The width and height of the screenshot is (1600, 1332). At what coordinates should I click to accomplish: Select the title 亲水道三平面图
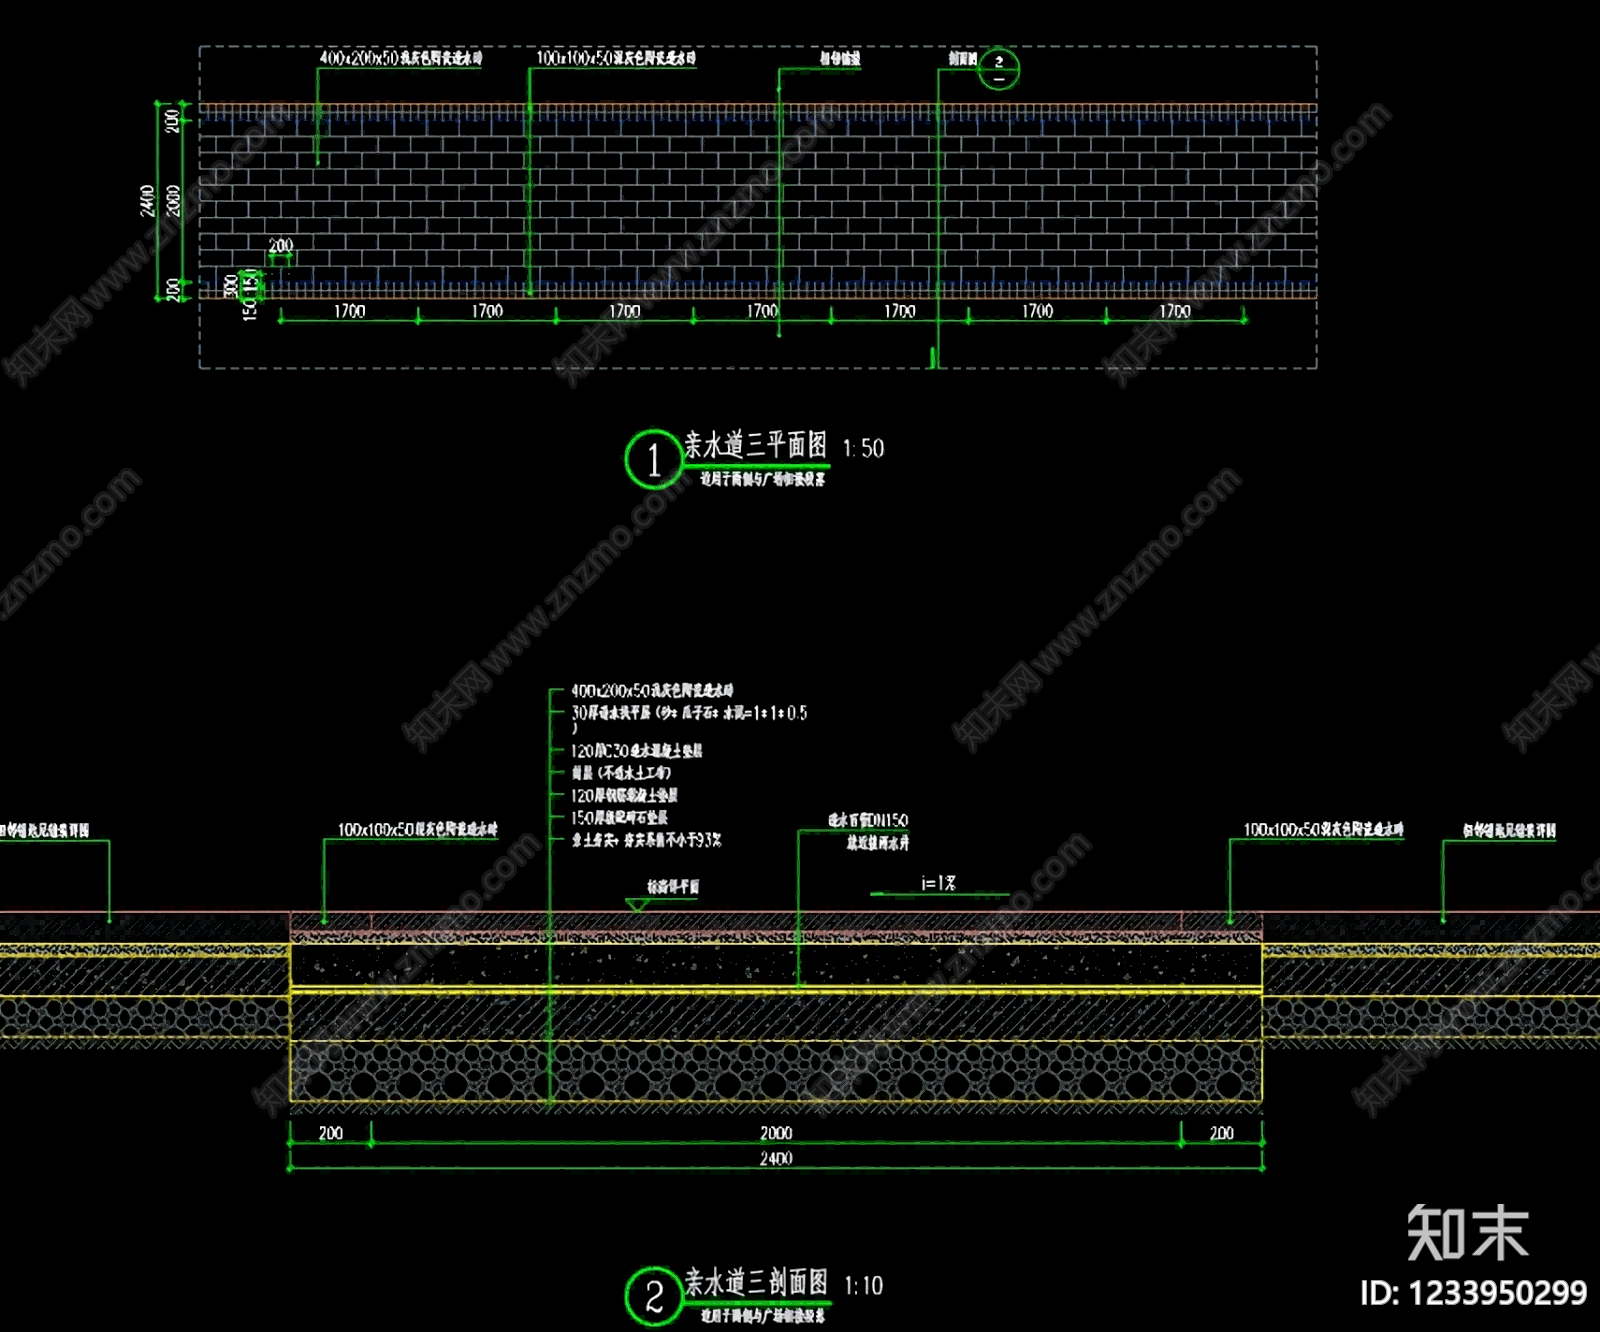[x=756, y=445]
